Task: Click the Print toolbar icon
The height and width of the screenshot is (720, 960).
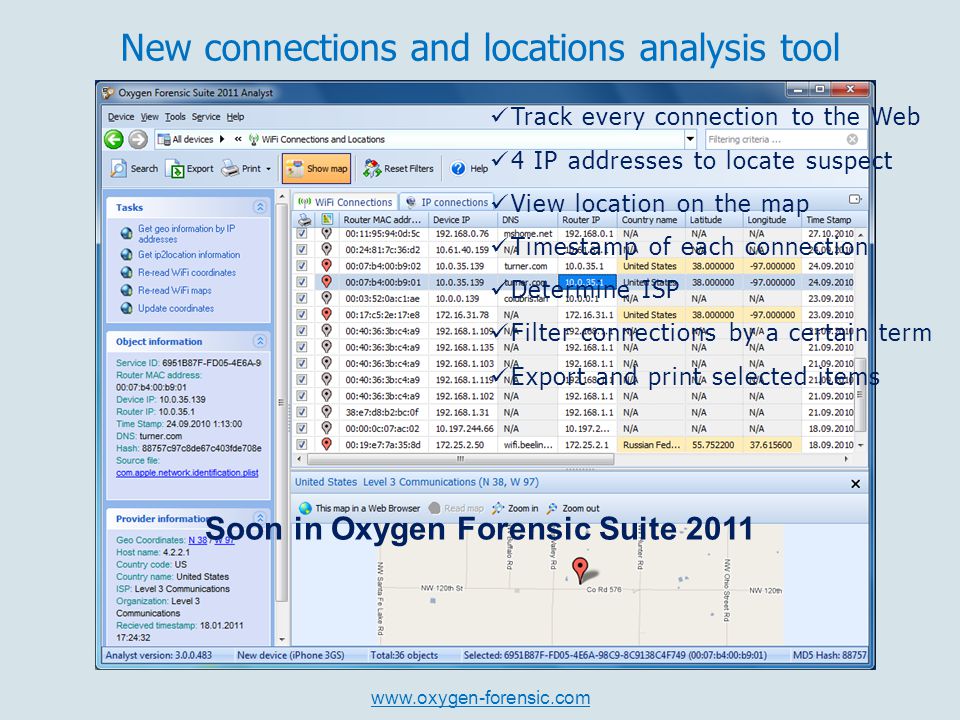Action: pyautogui.click(x=230, y=168)
